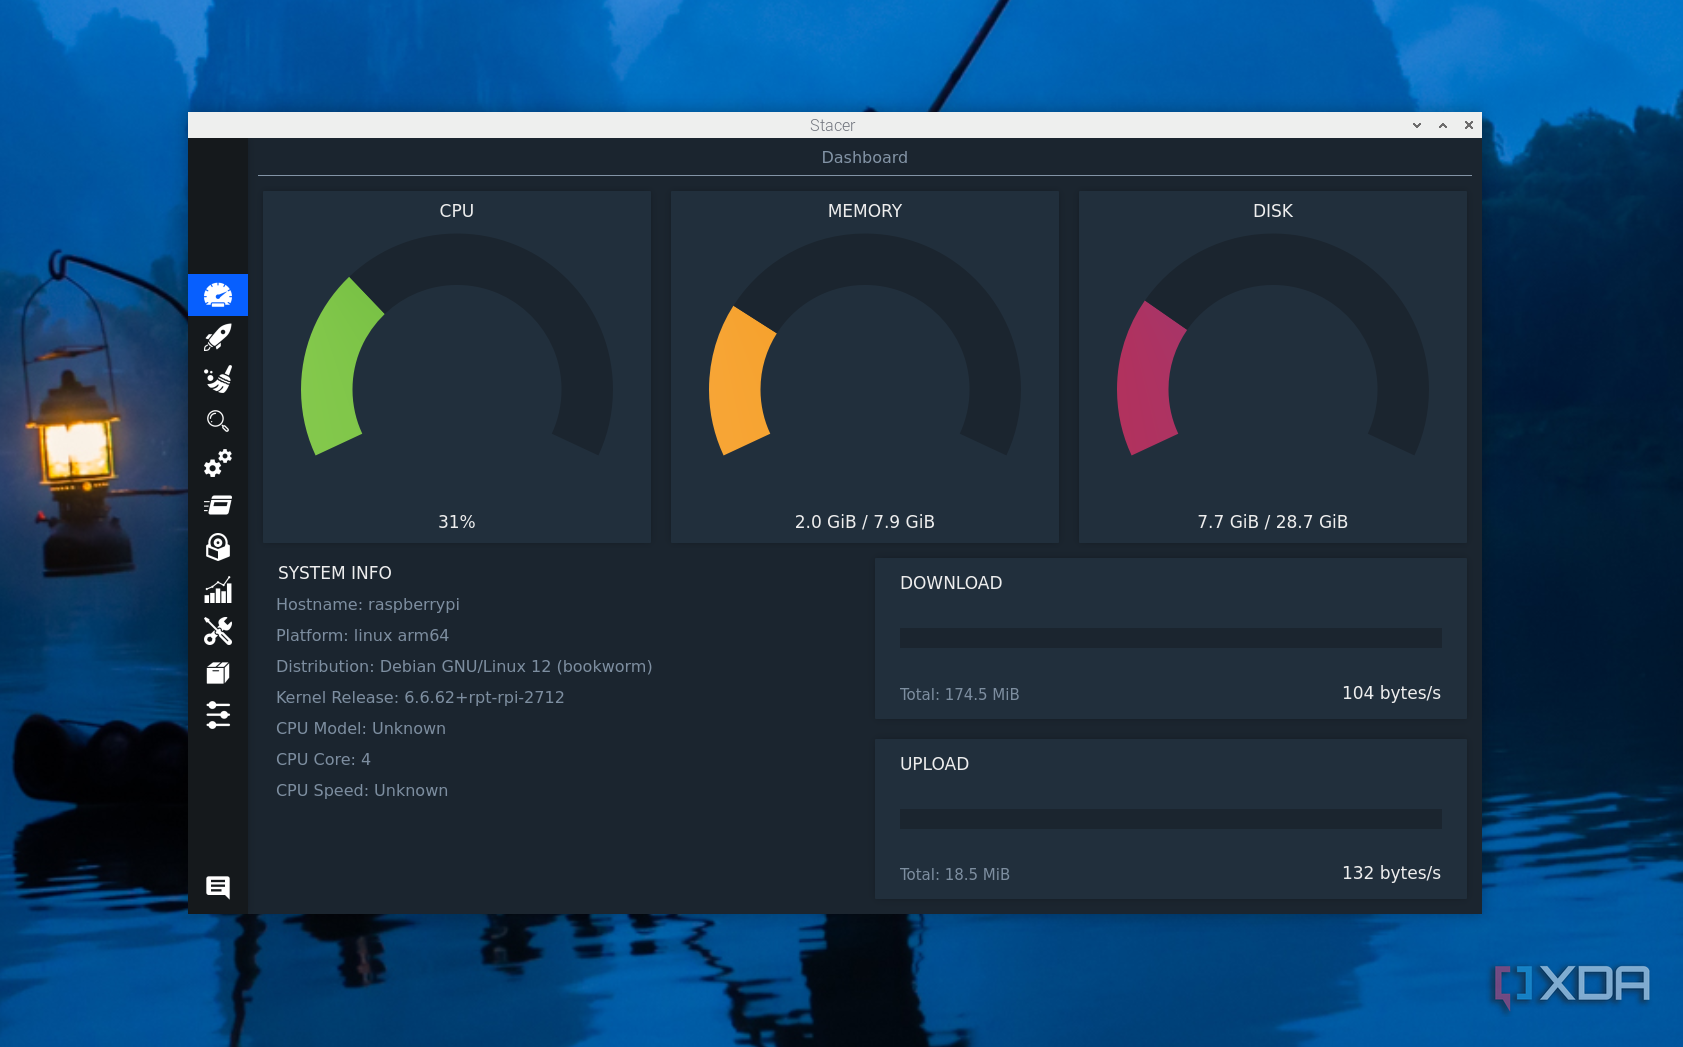1683x1047 pixels.
Task: Open Feedback chat bubble icon
Action: (x=218, y=887)
